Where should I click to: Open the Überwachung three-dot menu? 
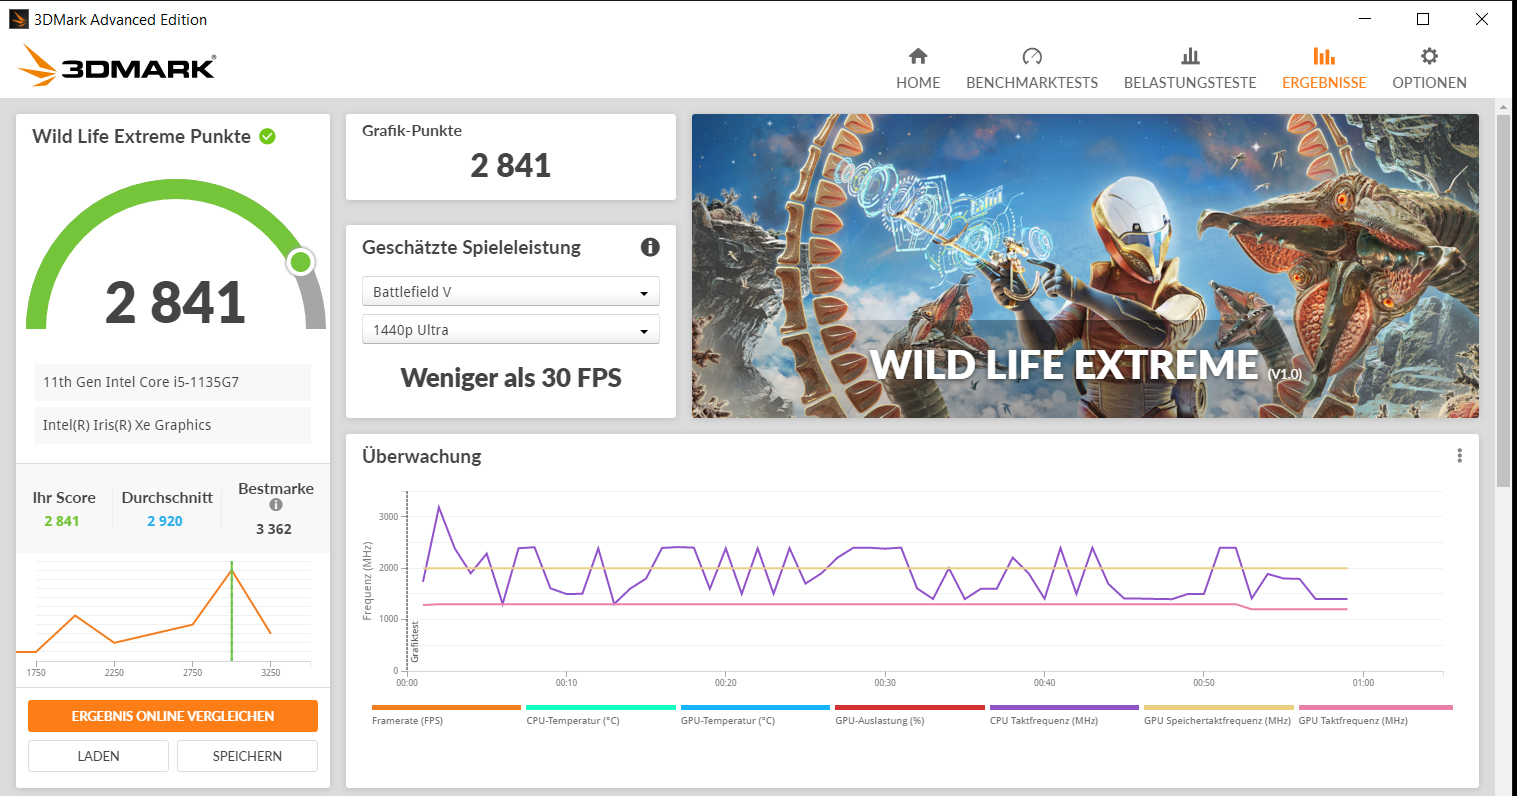coord(1459,456)
